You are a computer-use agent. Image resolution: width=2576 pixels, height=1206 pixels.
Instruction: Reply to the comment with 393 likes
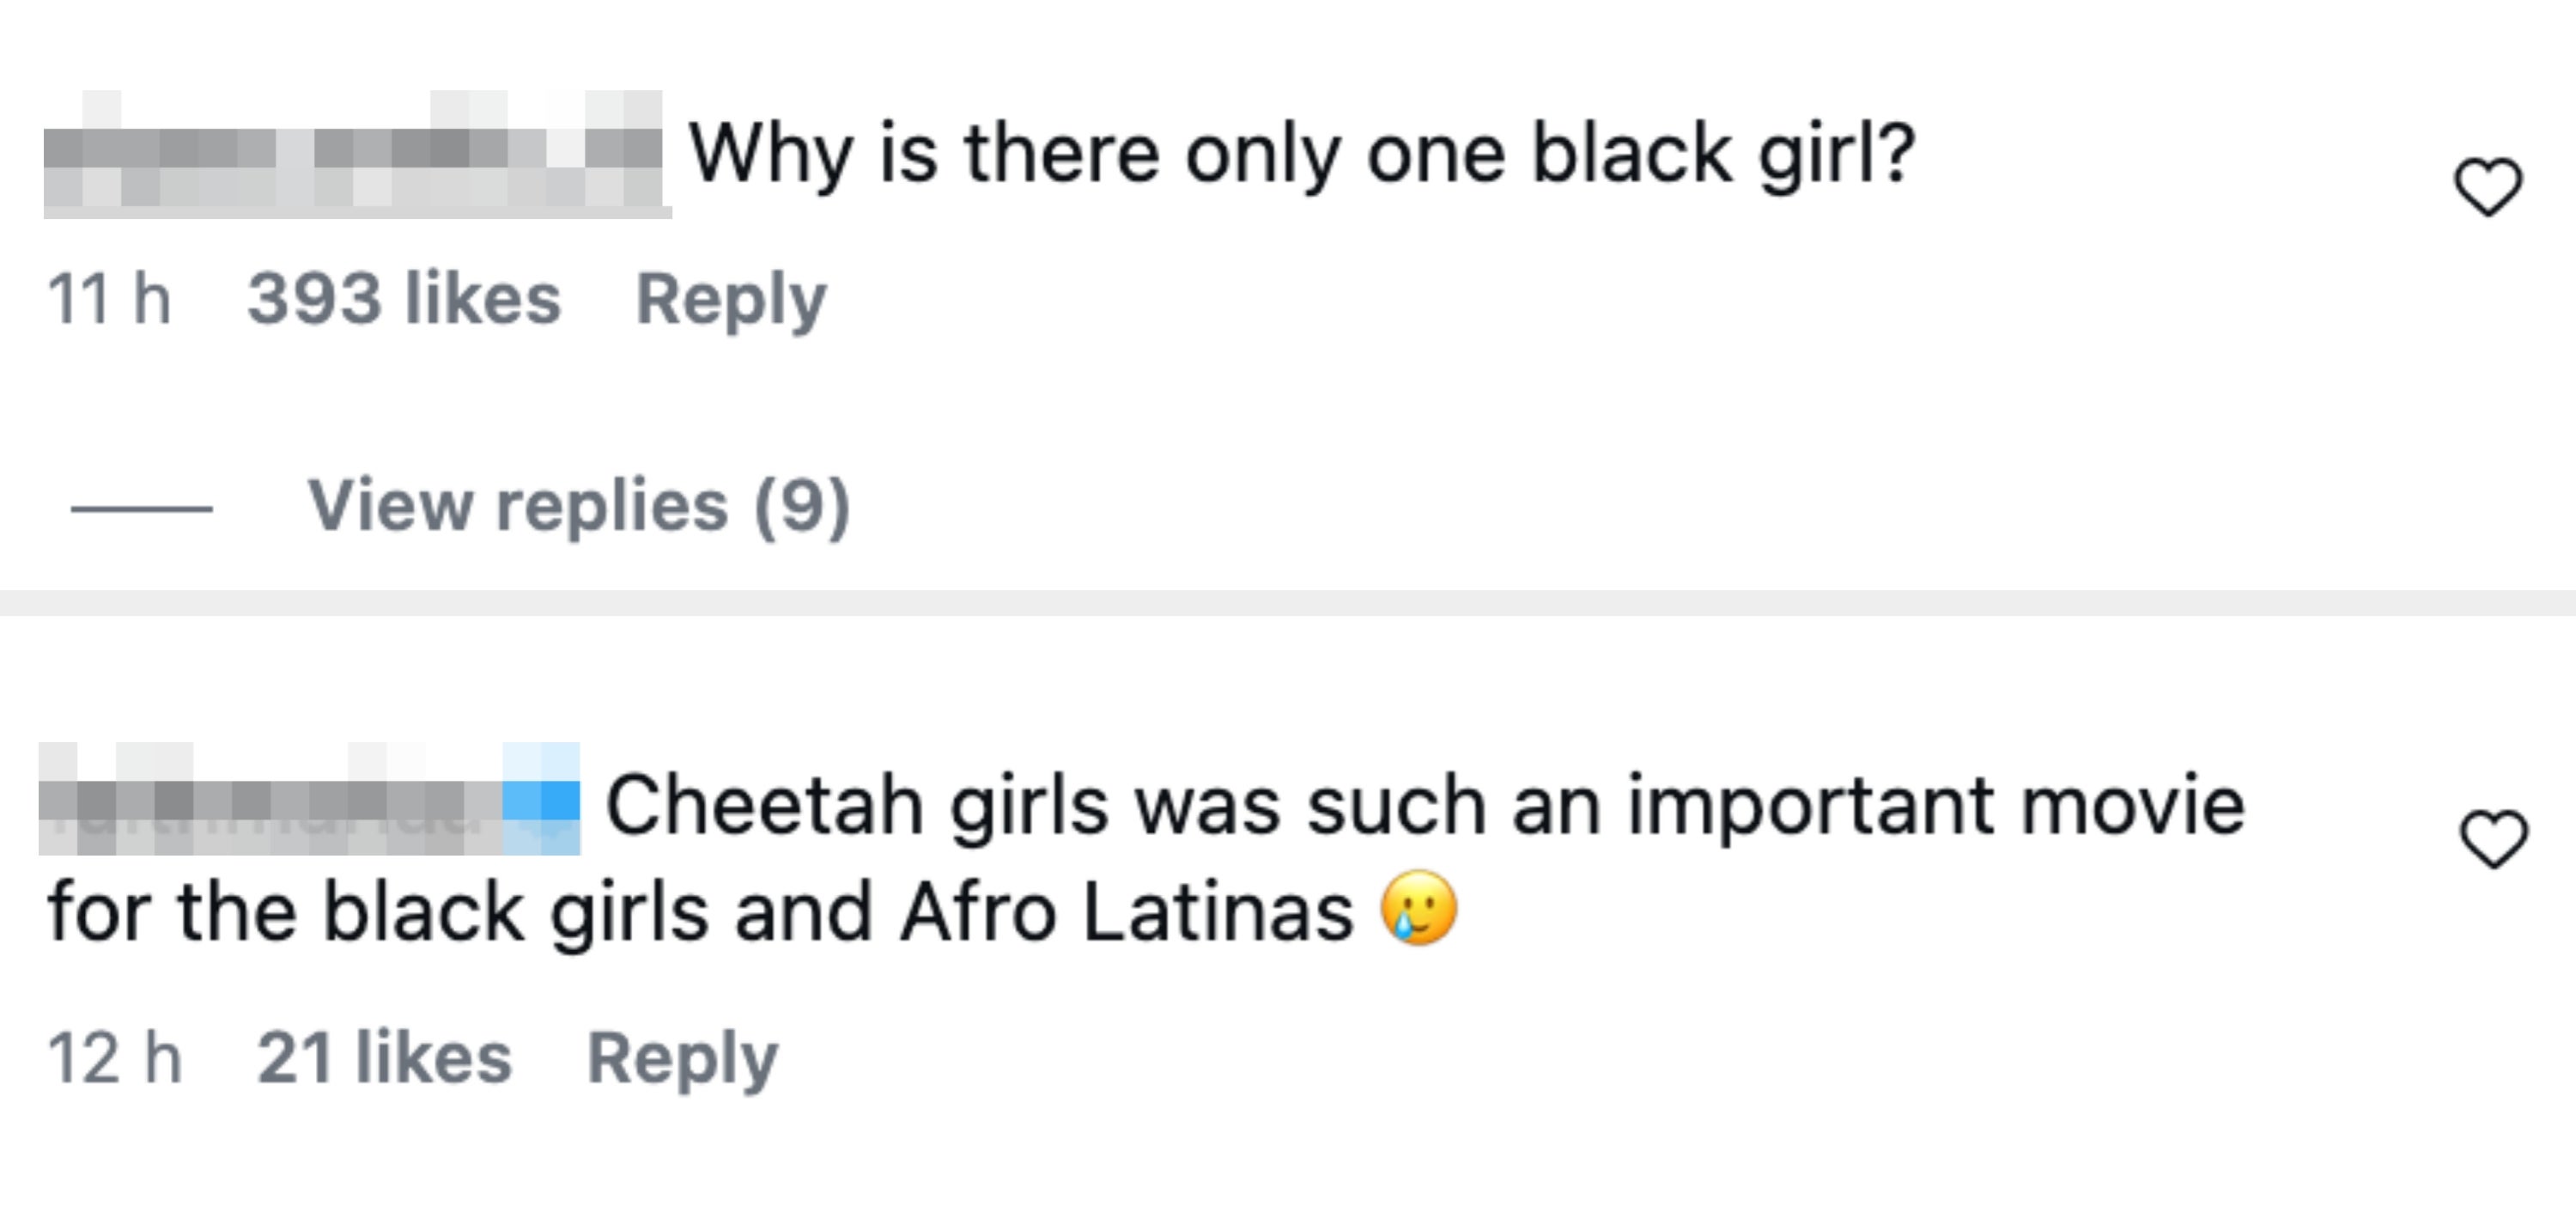click(x=731, y=300)
